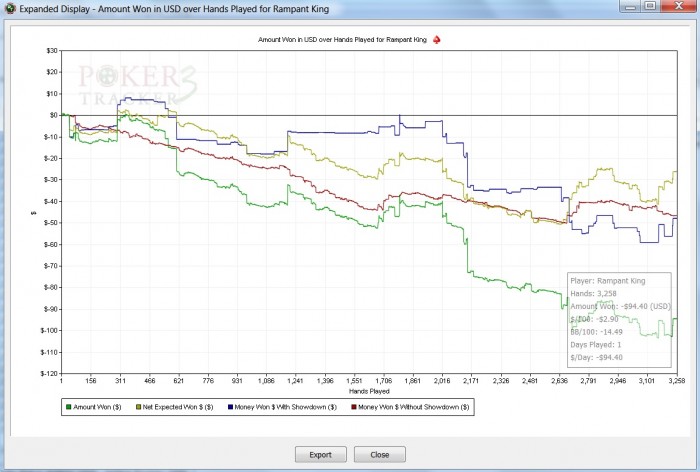Image resolution: width=700 pixels, height=472 pixels.
Task: Click the Export button
Action: point(321,455)
